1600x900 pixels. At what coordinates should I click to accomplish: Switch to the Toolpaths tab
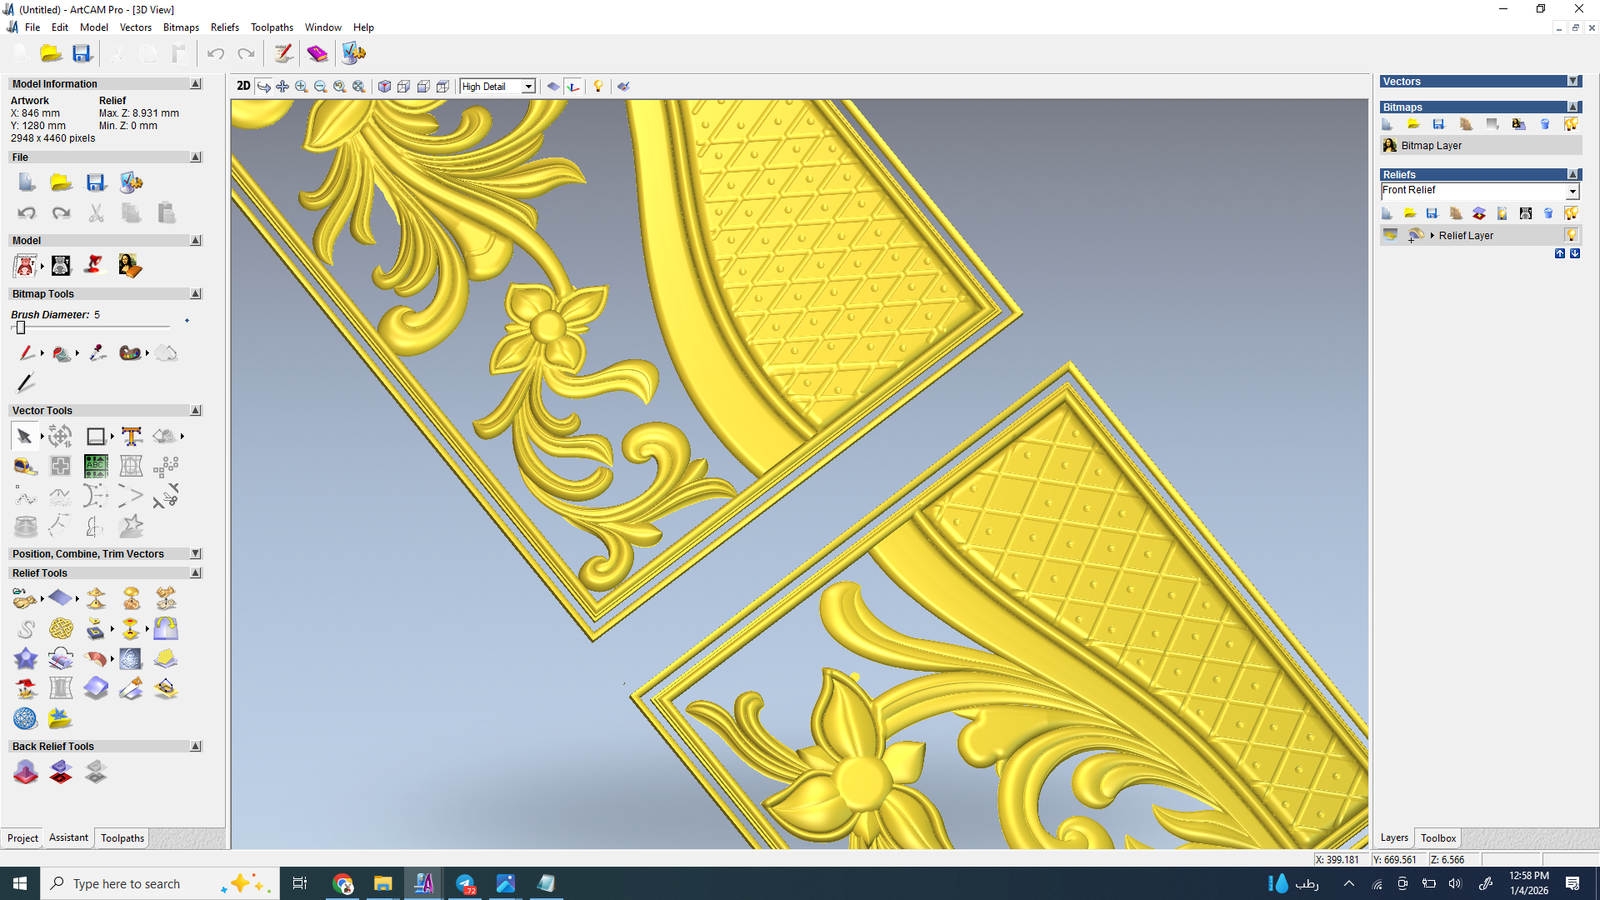click(122, 838)
